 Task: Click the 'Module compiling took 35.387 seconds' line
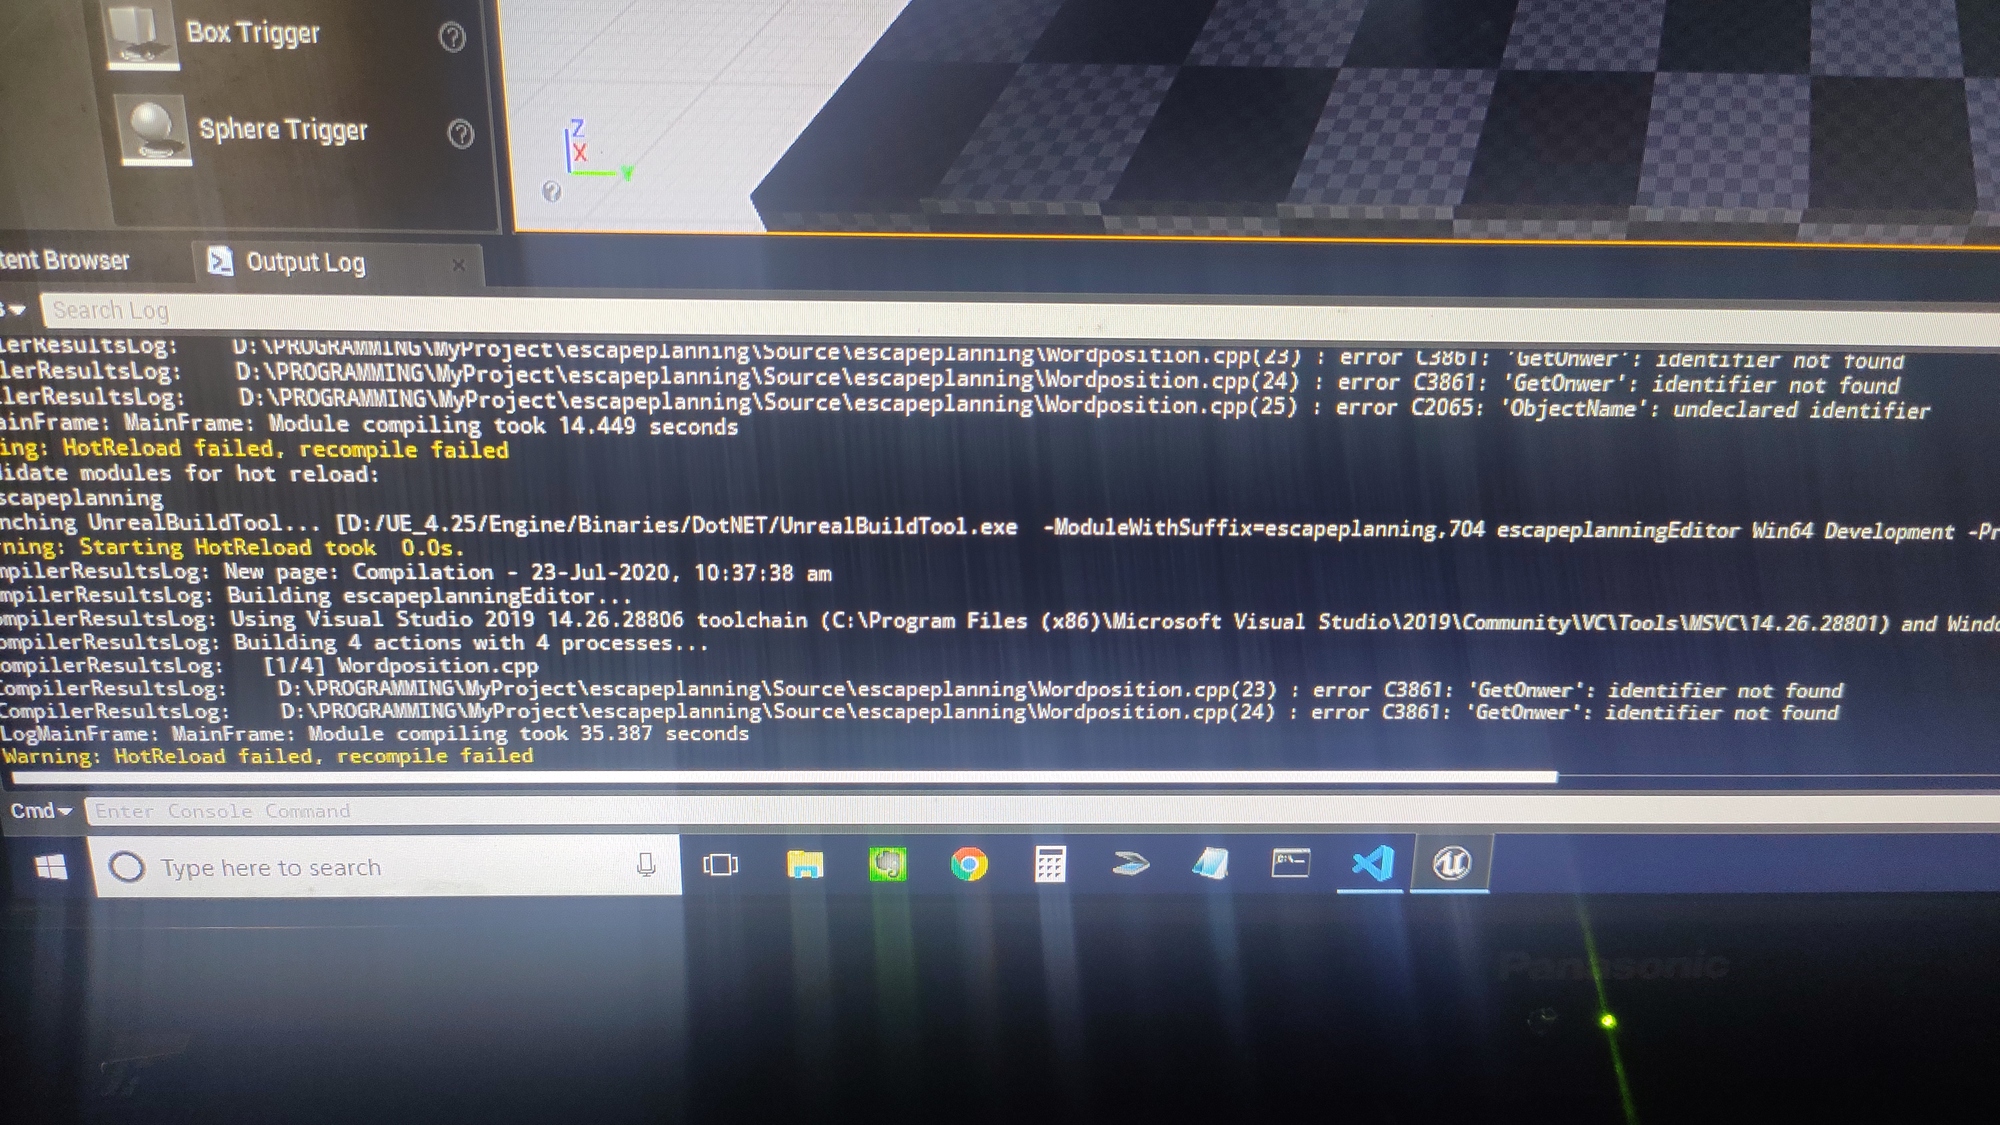click(375, 734)
